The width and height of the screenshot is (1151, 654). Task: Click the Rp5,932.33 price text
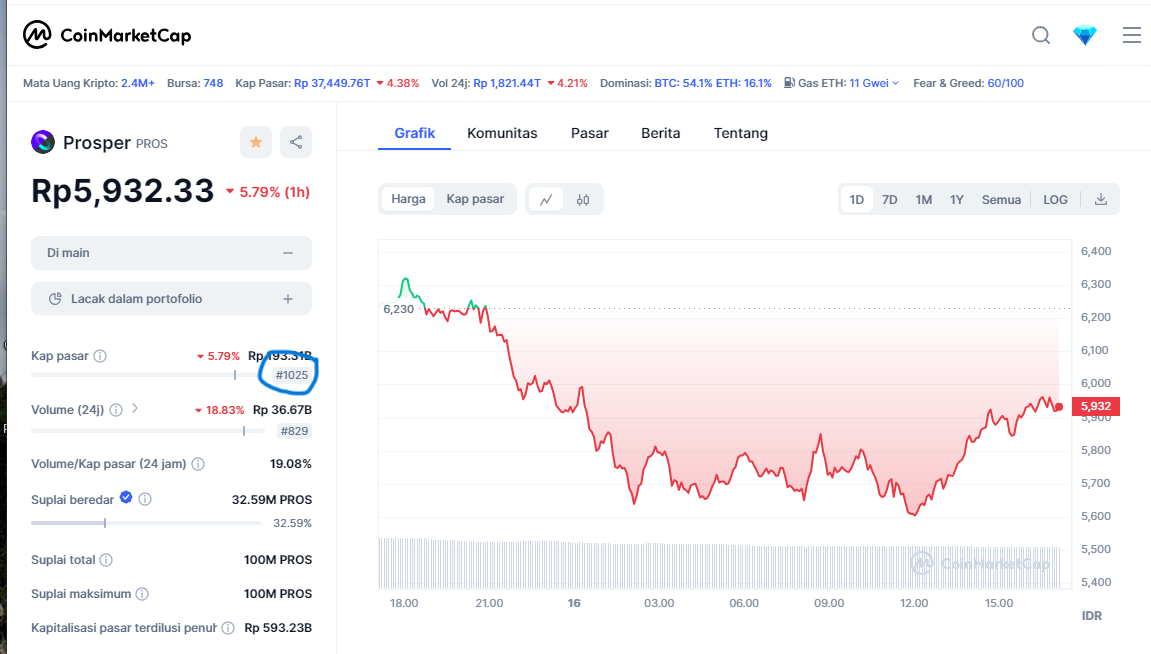click(122, 191)
